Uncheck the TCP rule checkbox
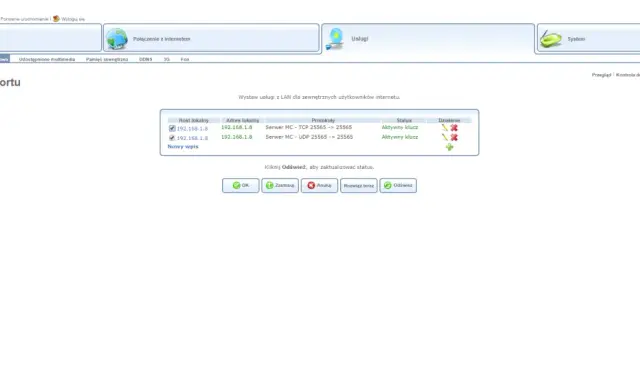This screenshot has width=640, height=384. [x=172, y=128]
